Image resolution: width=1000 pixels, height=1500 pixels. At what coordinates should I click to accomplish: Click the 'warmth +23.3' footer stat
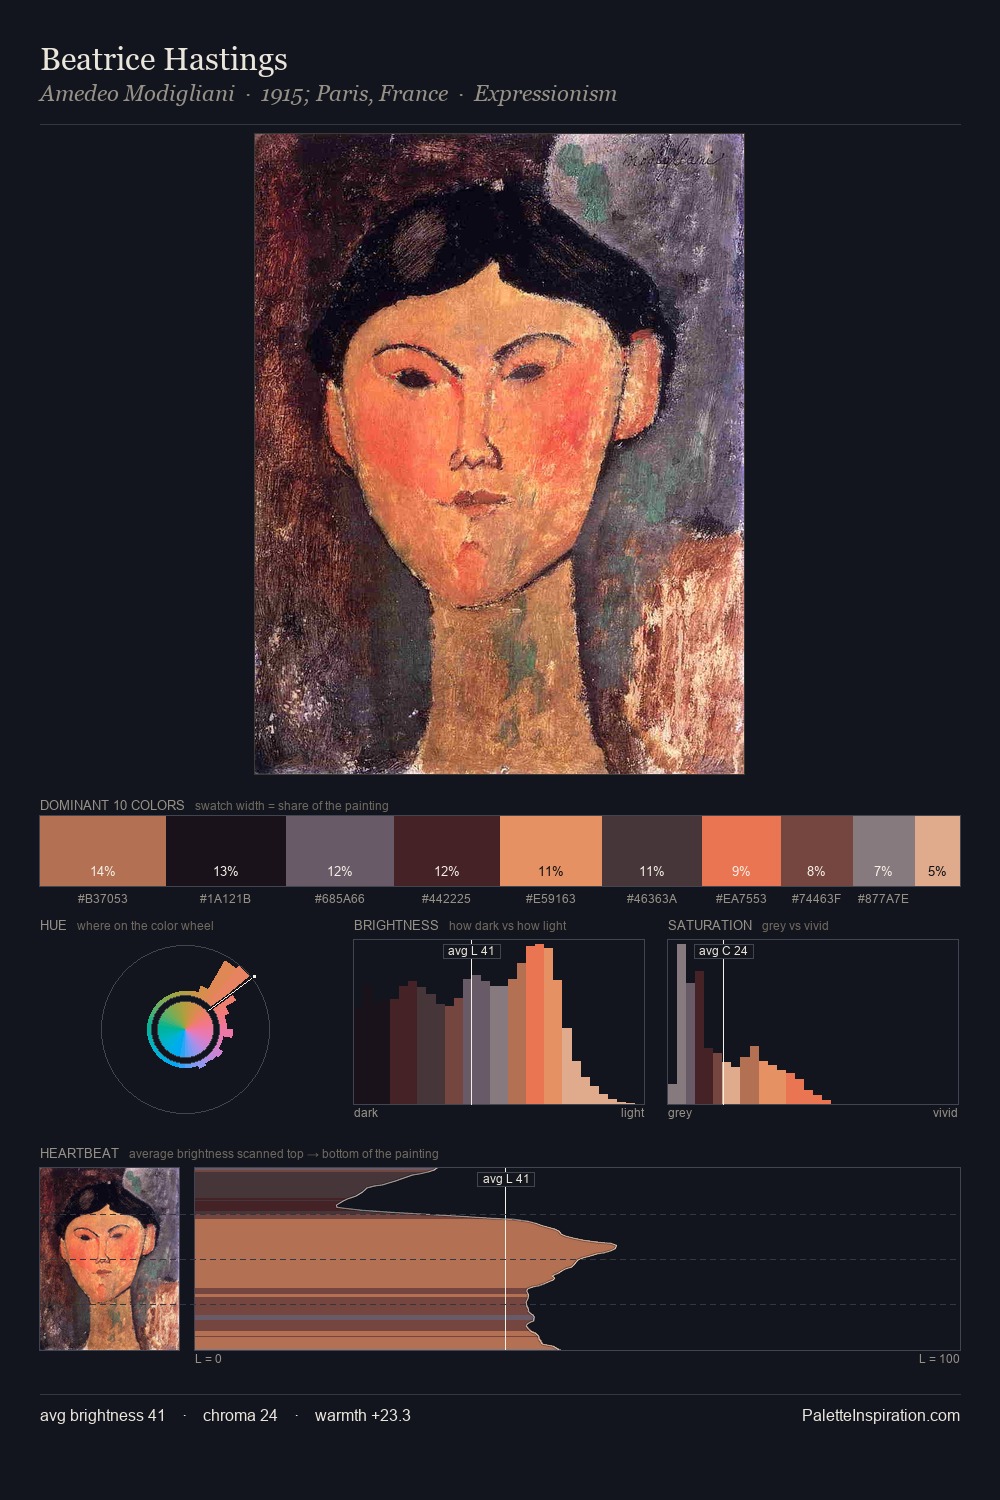363,1415
